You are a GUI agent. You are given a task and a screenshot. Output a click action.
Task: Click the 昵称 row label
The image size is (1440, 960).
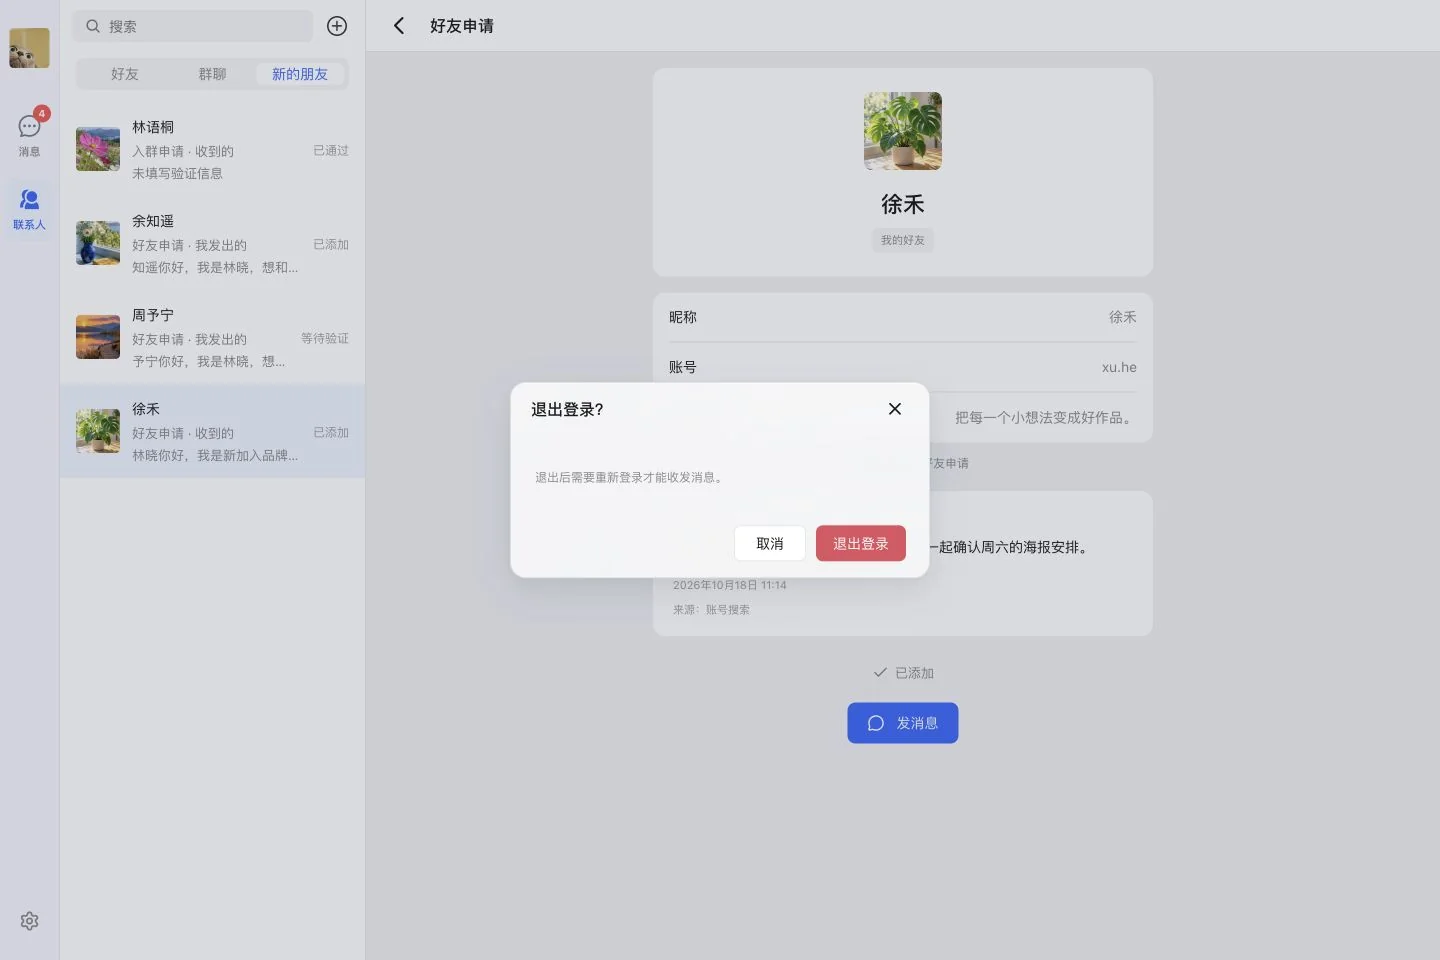pos(683,317)
